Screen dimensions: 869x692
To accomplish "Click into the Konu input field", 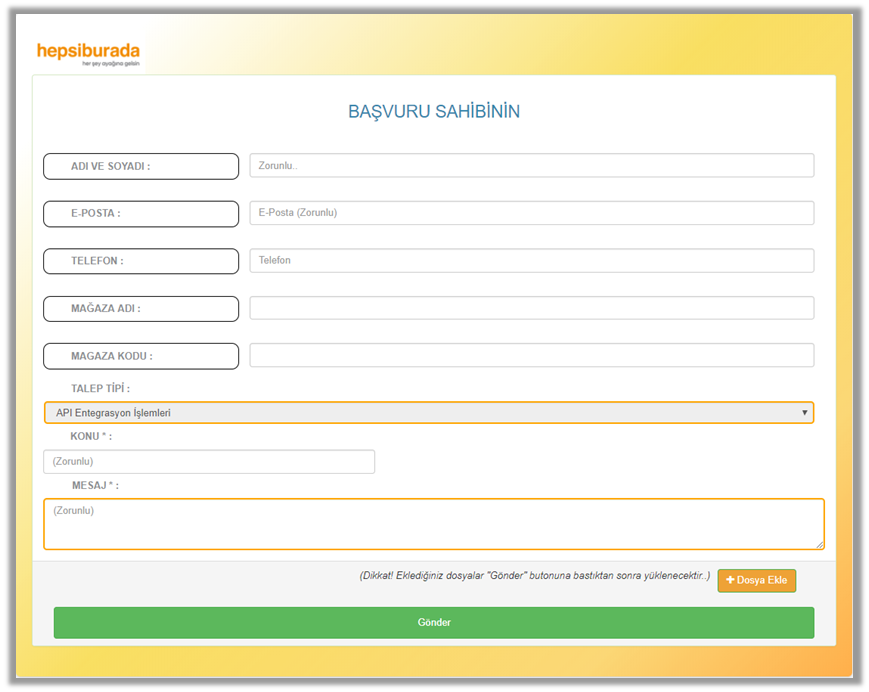I will pyautogui.click(x=209, y=462).
